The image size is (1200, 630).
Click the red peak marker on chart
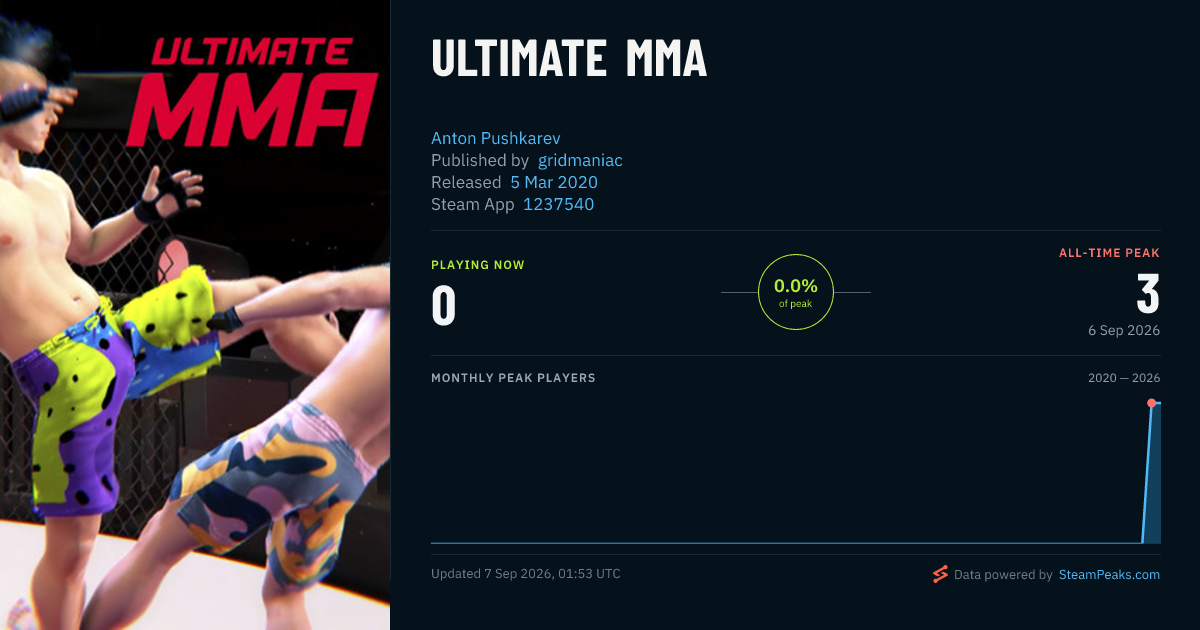coord(1151,403)
